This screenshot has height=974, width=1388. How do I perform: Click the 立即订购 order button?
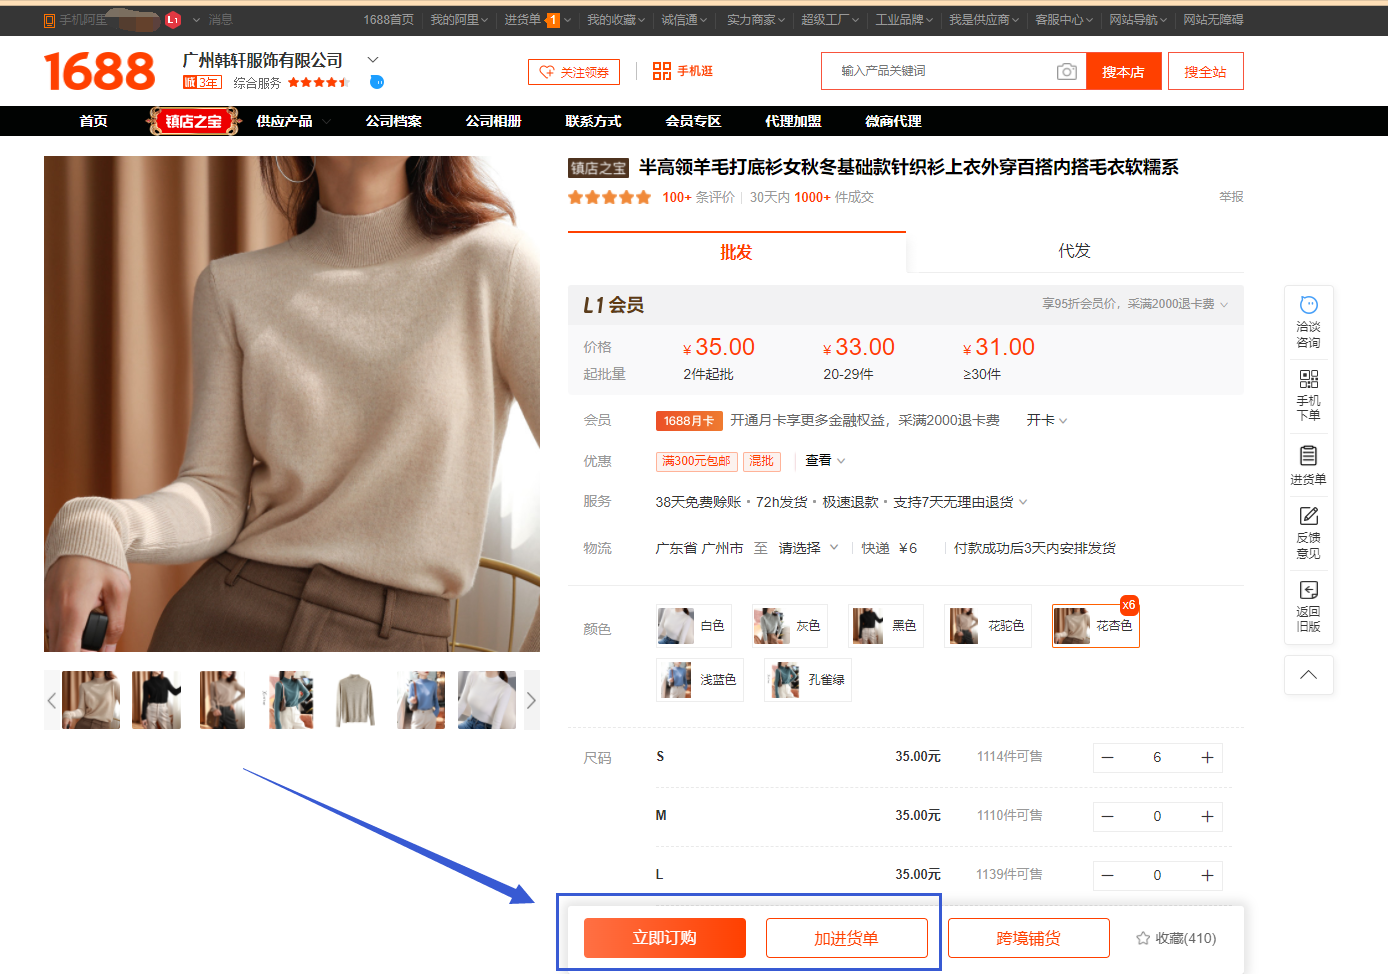pyautogui.click(x=664, y=937)
